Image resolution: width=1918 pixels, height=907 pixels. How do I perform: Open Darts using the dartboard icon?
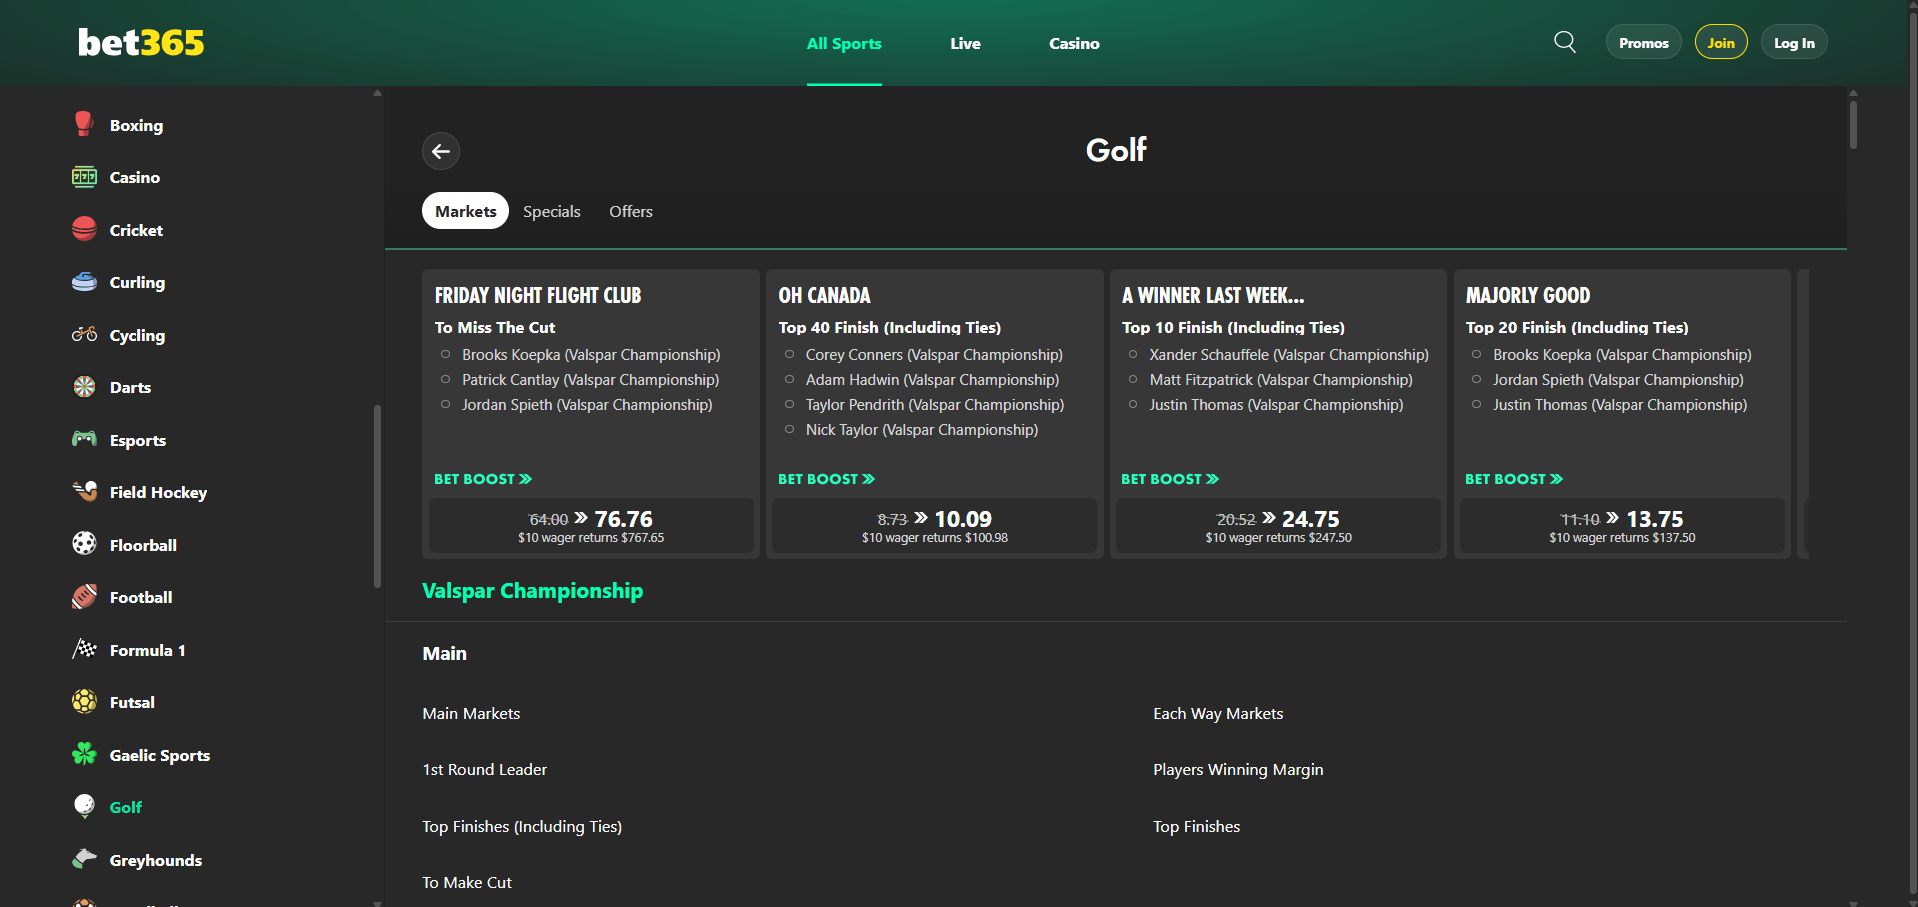[84, 387]
